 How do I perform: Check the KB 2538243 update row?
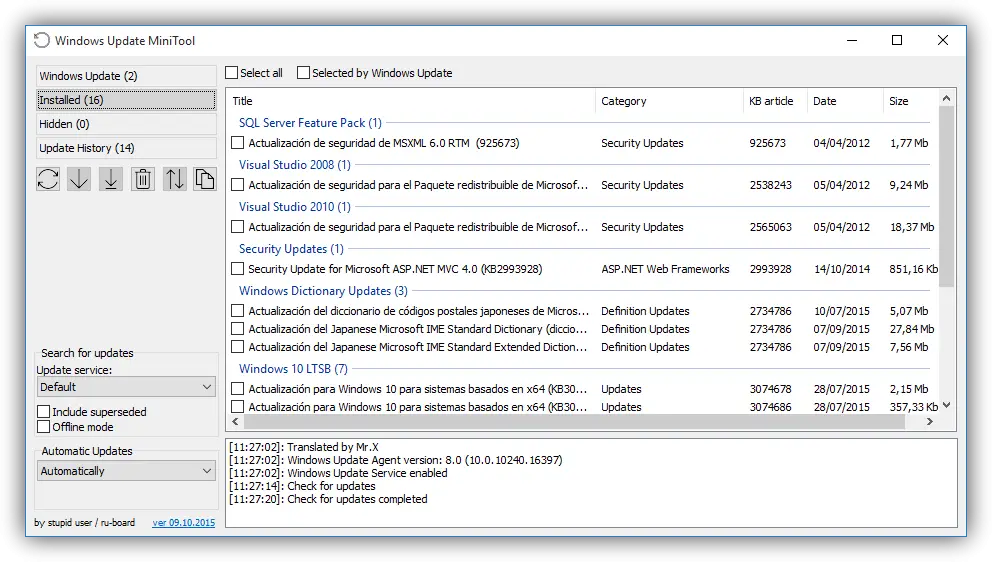click(237, 185)
